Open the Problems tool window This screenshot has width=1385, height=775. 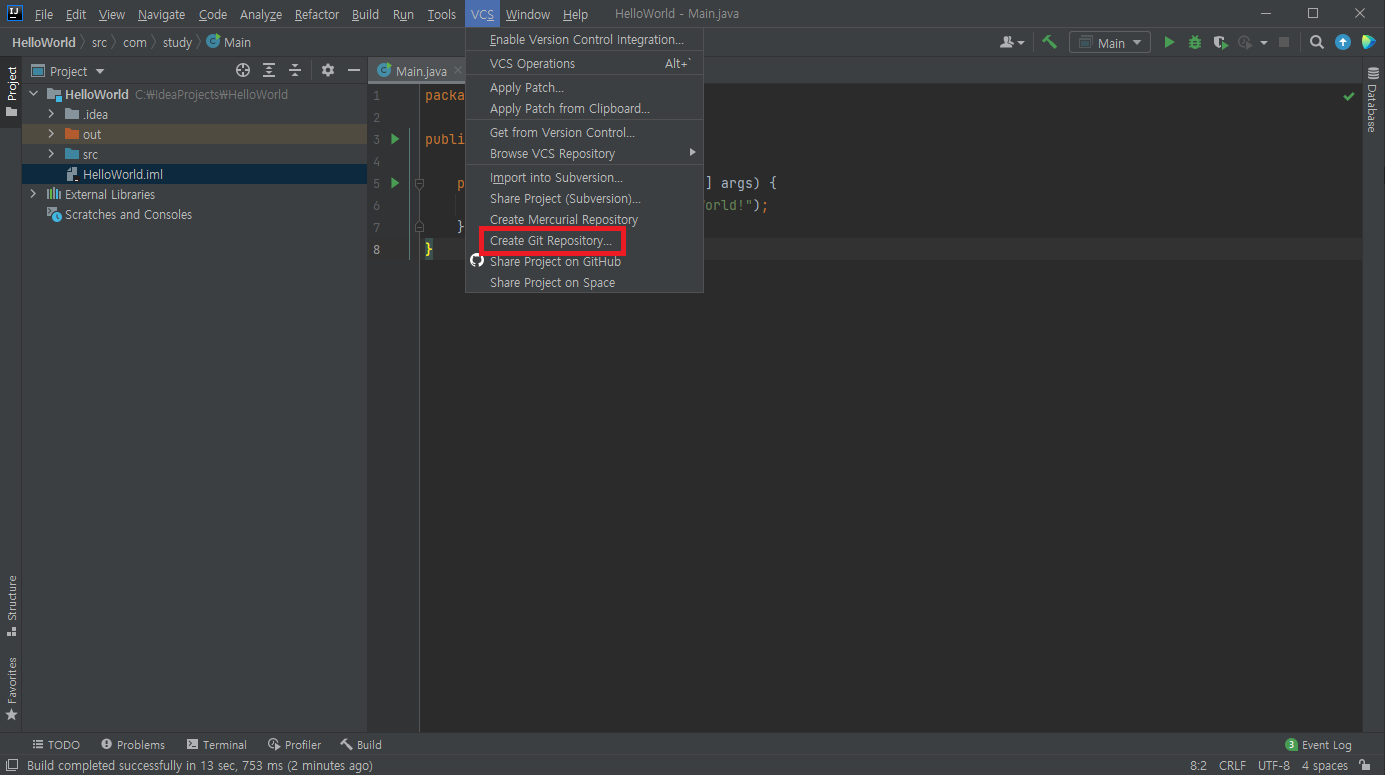[133, 745]
